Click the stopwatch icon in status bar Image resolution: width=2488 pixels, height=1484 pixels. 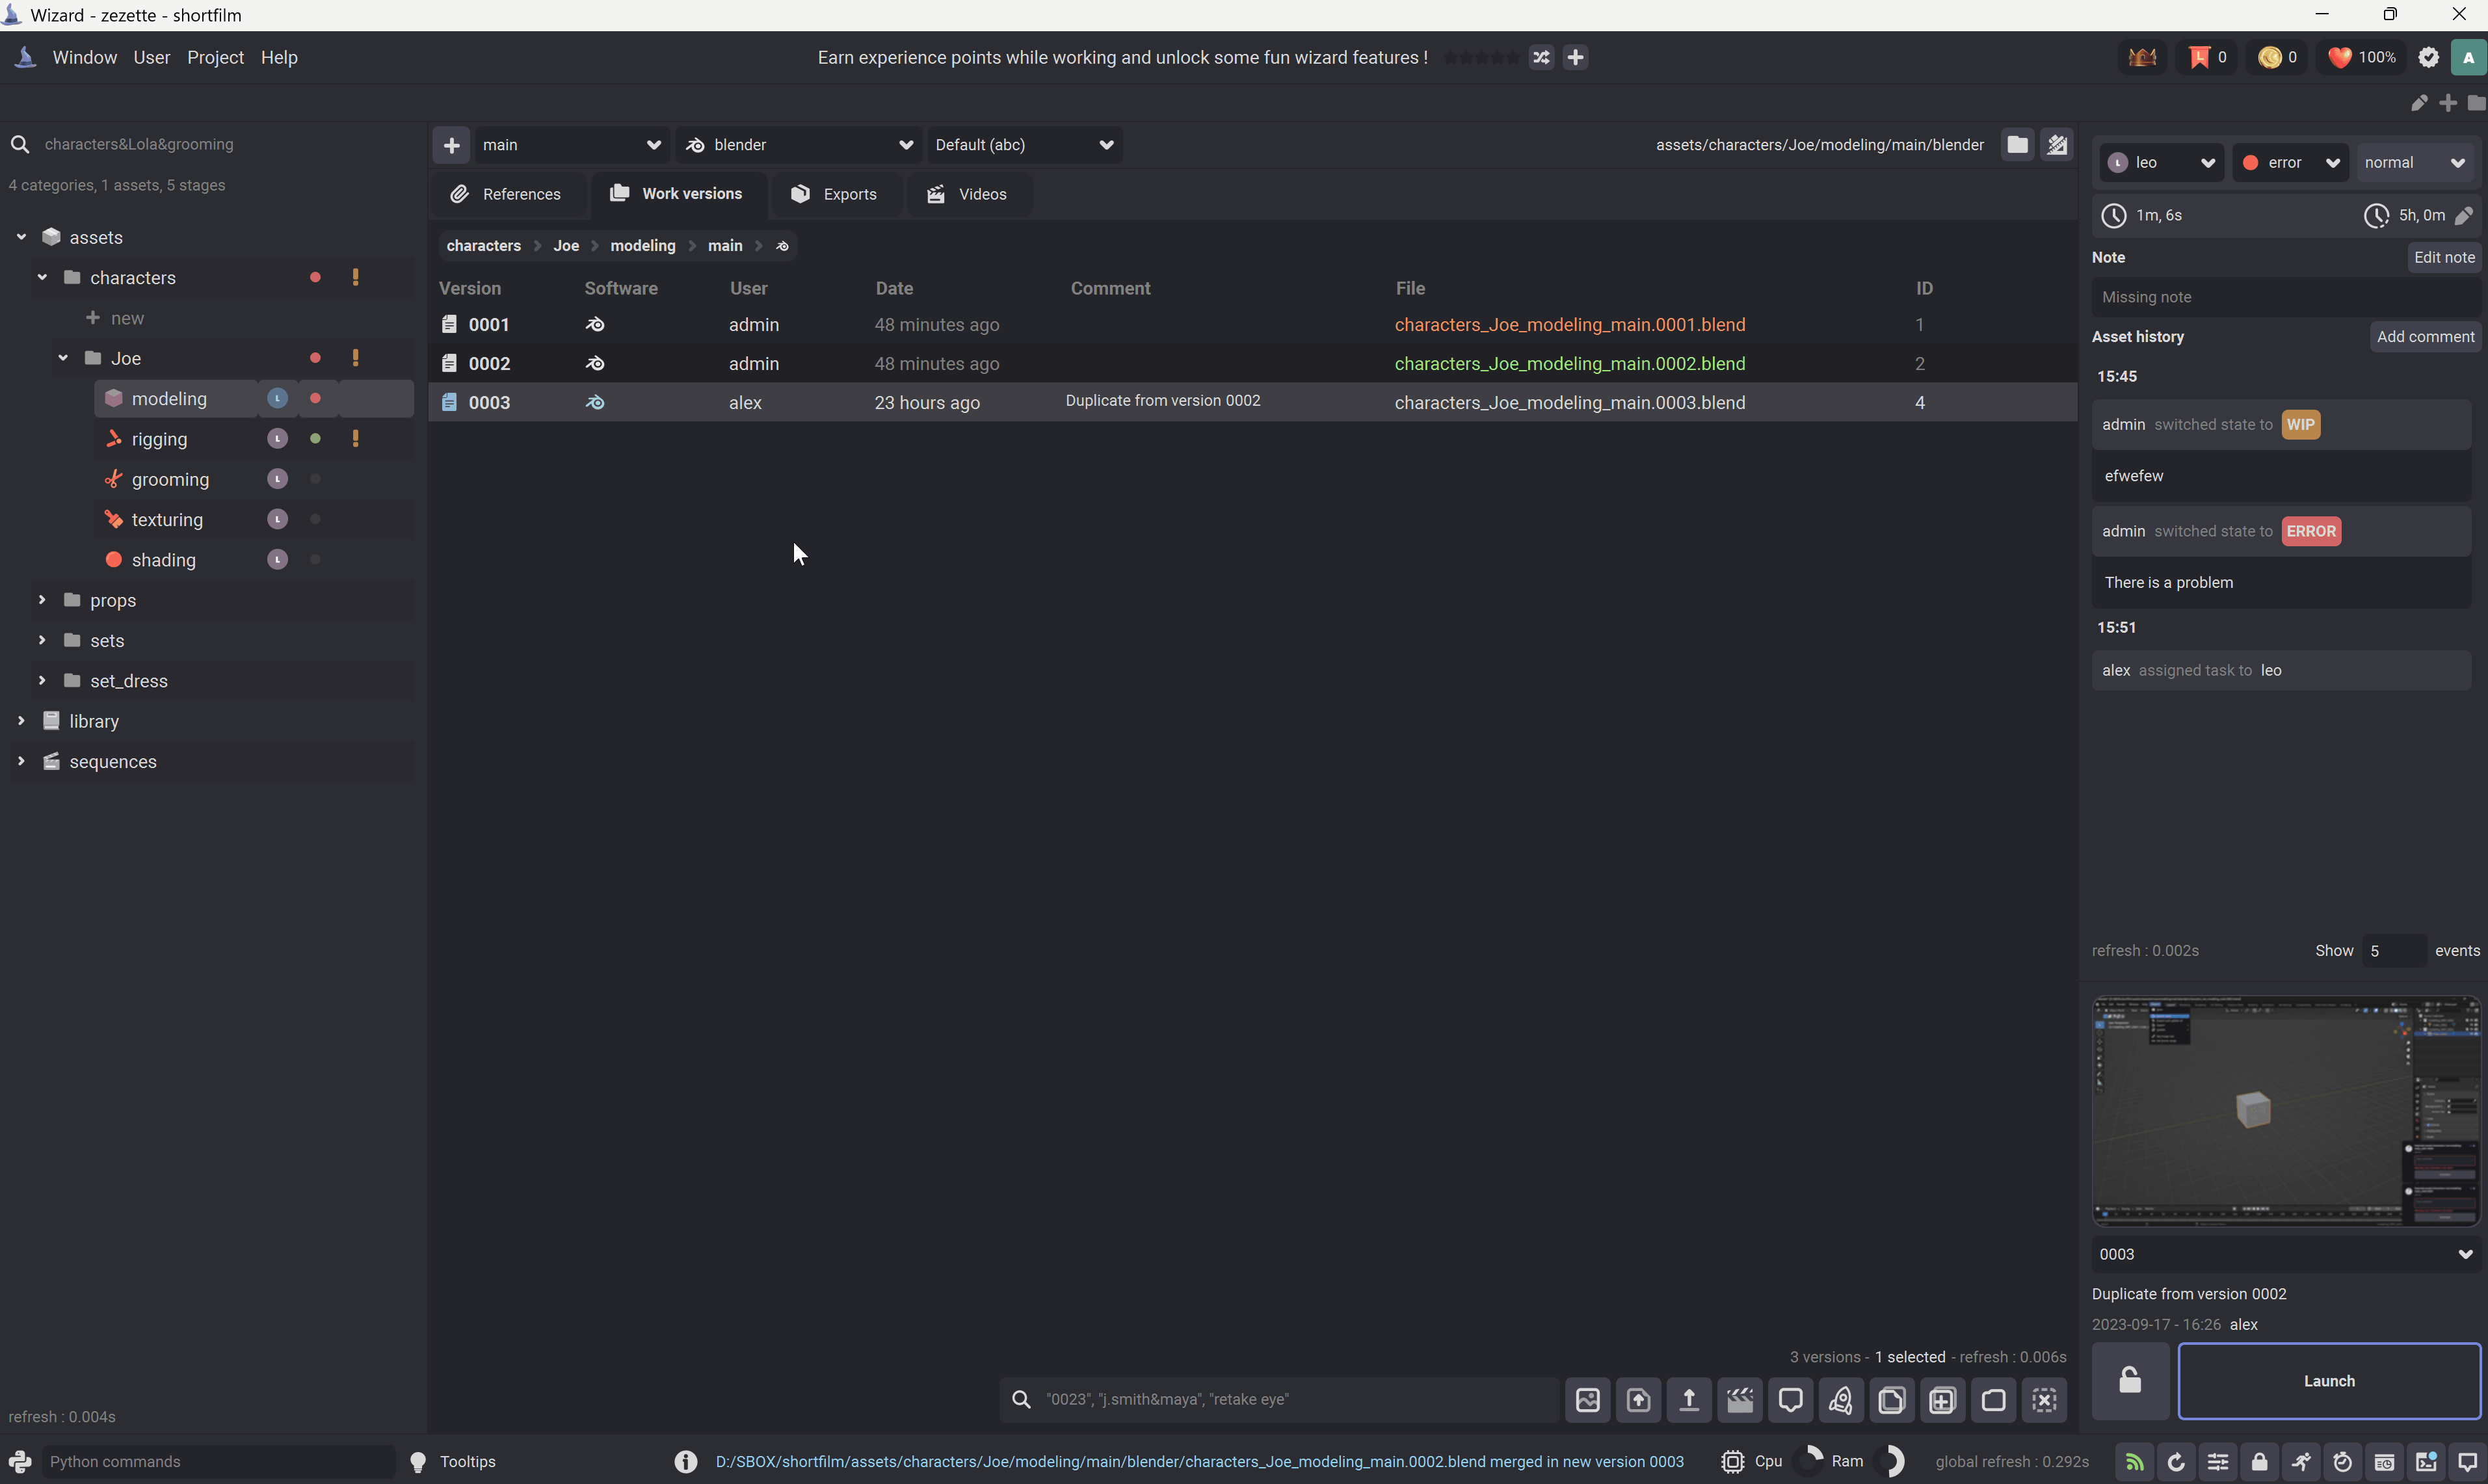click(2343, 1462)
